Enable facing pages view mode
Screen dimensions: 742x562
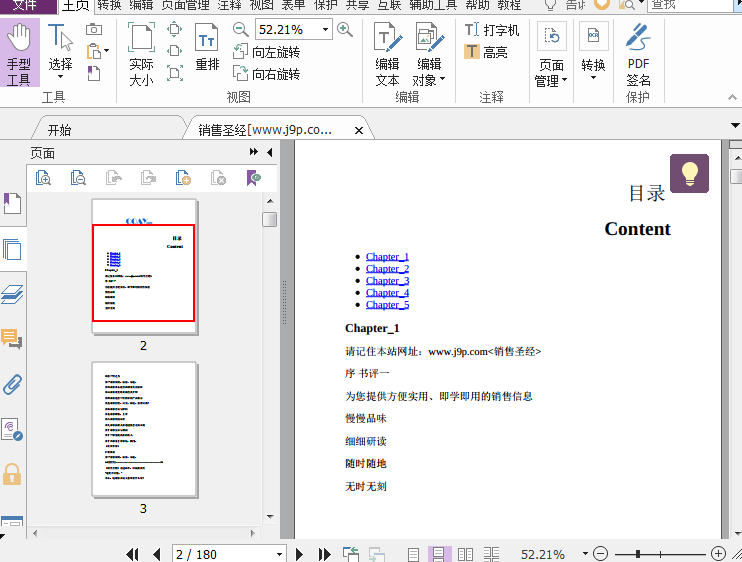(465, 554)
